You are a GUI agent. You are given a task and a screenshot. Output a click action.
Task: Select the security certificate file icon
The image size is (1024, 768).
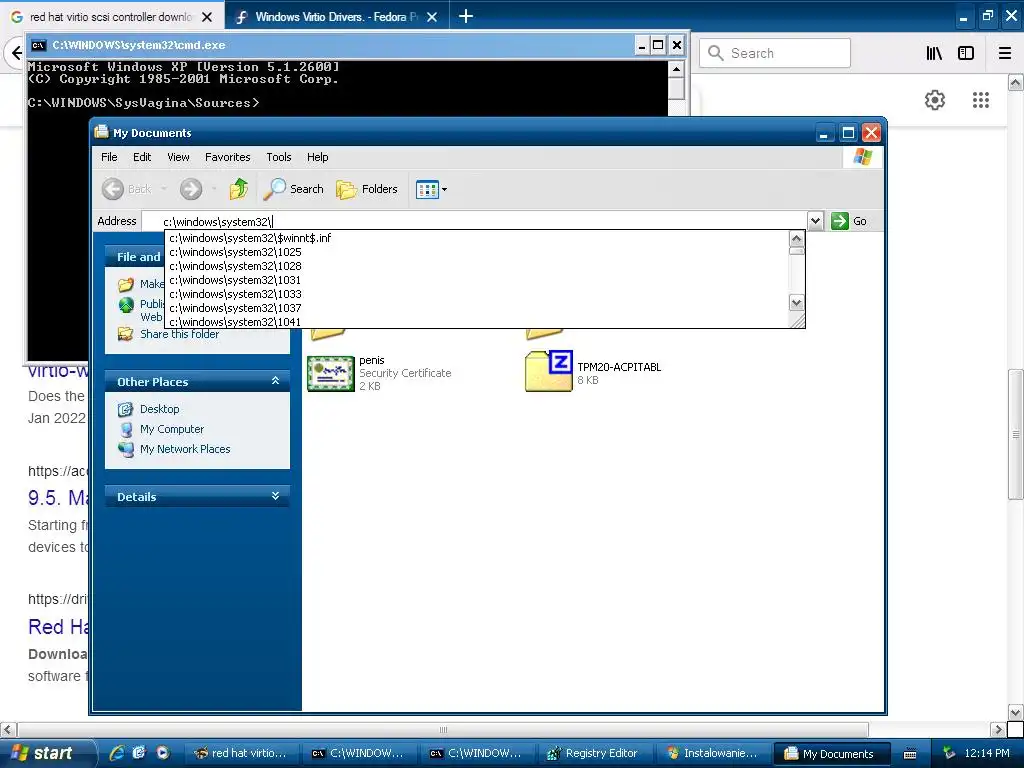pyautogui.click(x=330, y=374)
